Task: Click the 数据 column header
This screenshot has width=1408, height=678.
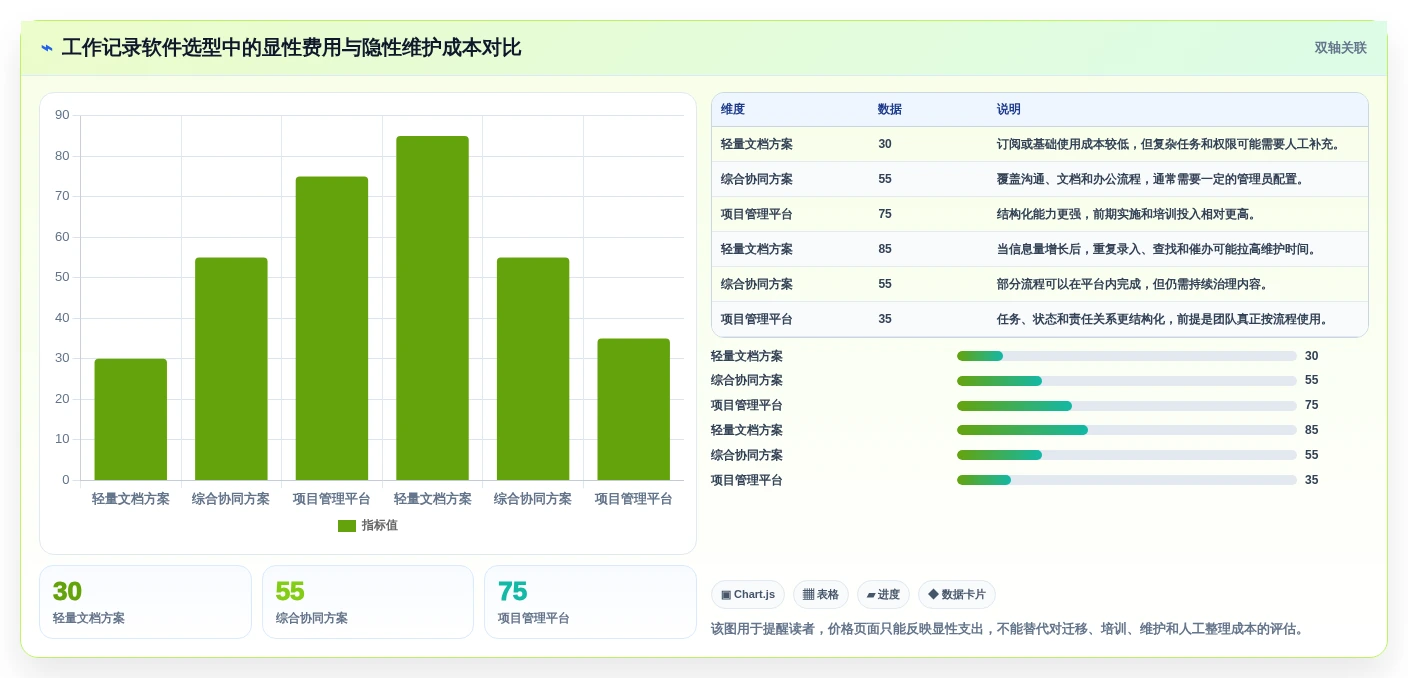Action: [890, 110]
